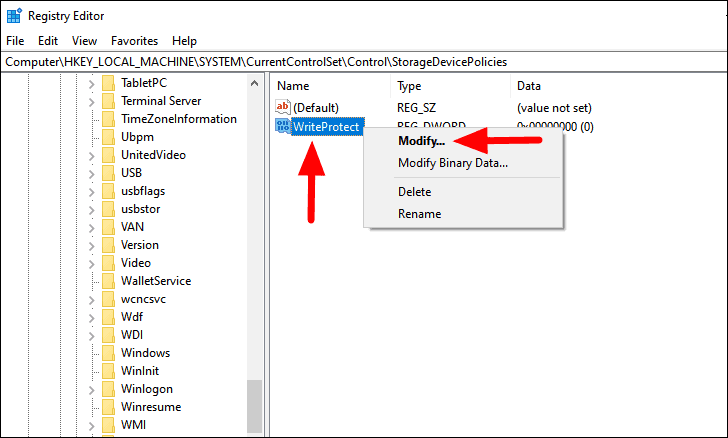Image resolution: width=728 pixels, height=438 pixels.
Task: Click the TimeZoneInformation folder icon
Action: point(108,119)
